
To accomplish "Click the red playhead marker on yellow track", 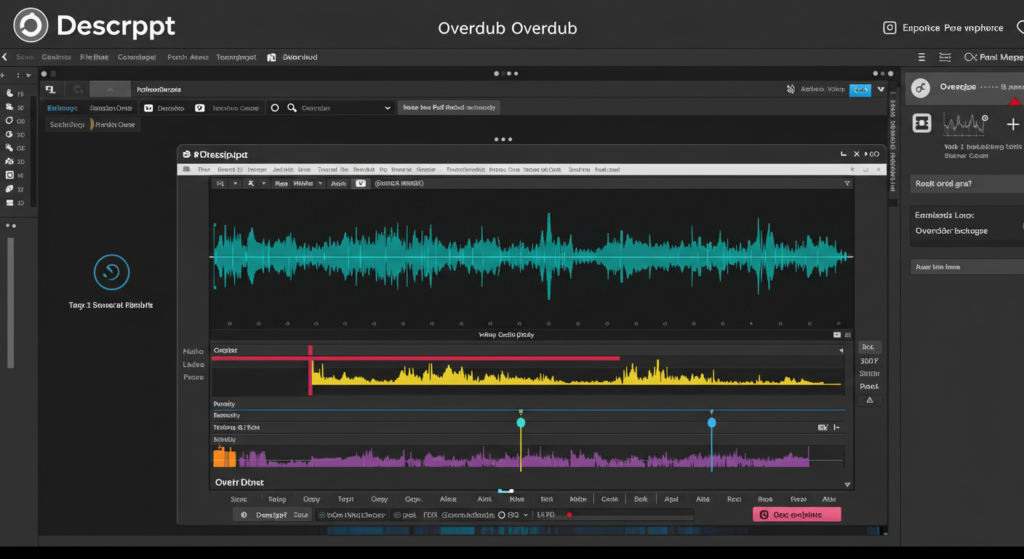I will tap(310, 370).
